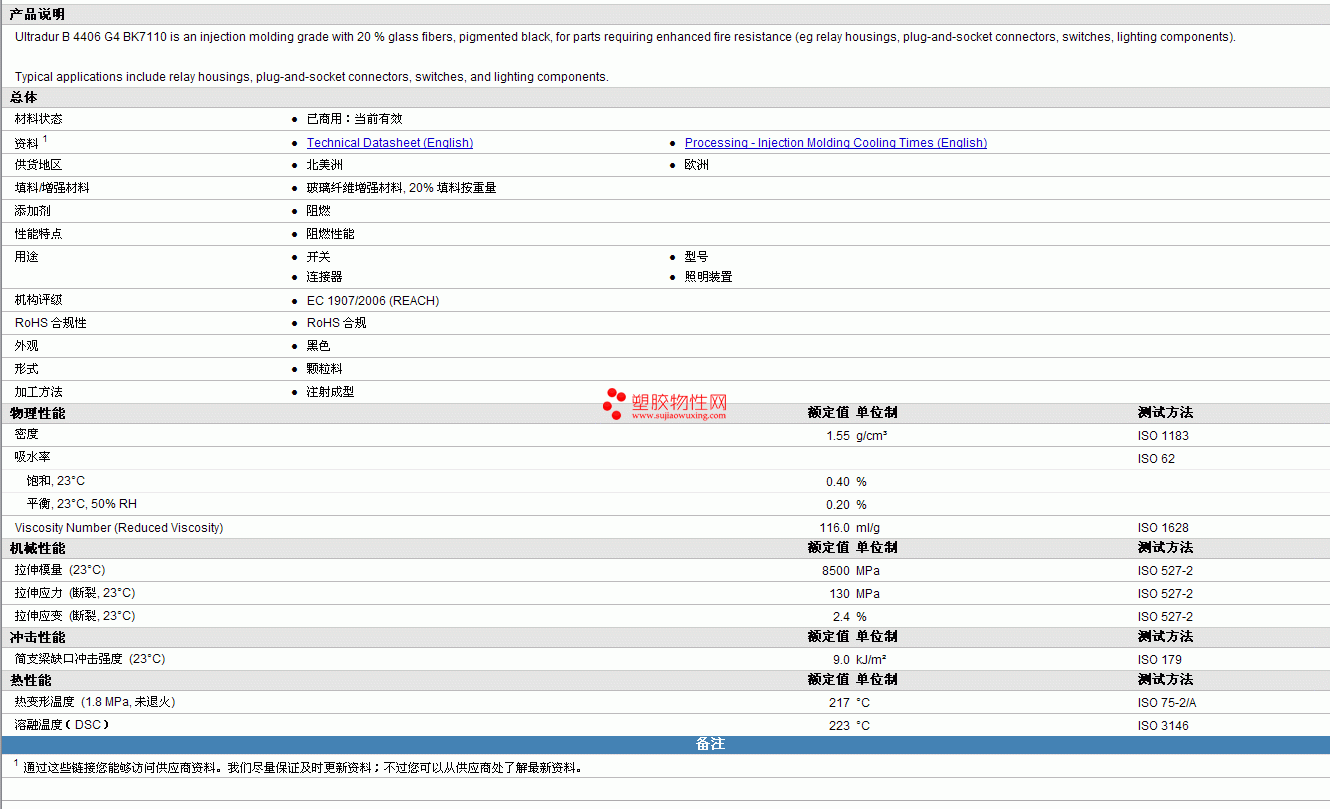Select the value 已商用：当前有效
The image size is (1330, 809).
(x=354, y=119)
